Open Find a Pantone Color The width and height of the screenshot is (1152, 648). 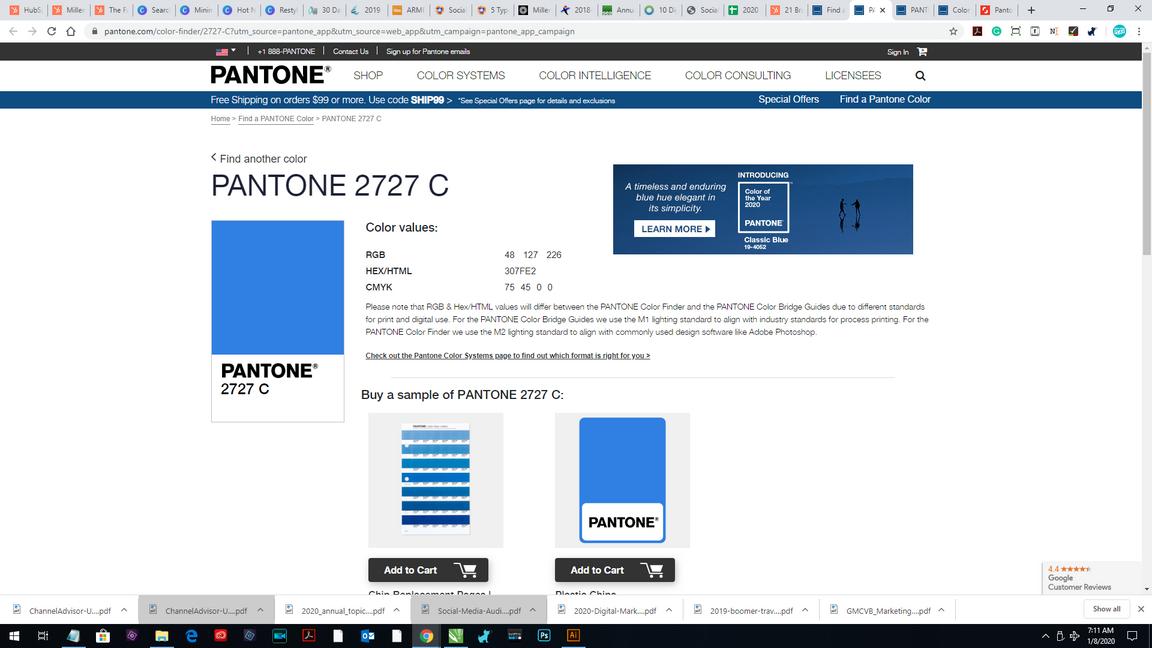[885, 99]
